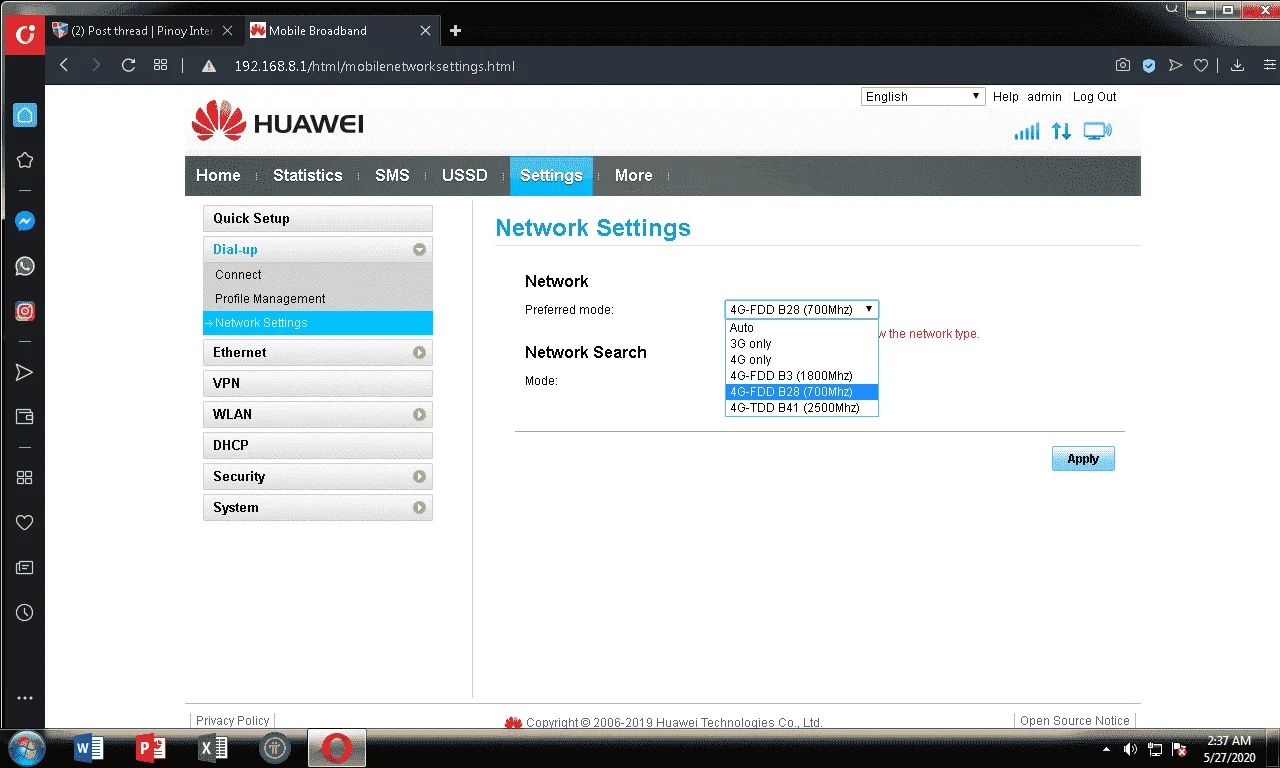
Task: Click the not-secure warning icon
Action: tap(209, 66)
